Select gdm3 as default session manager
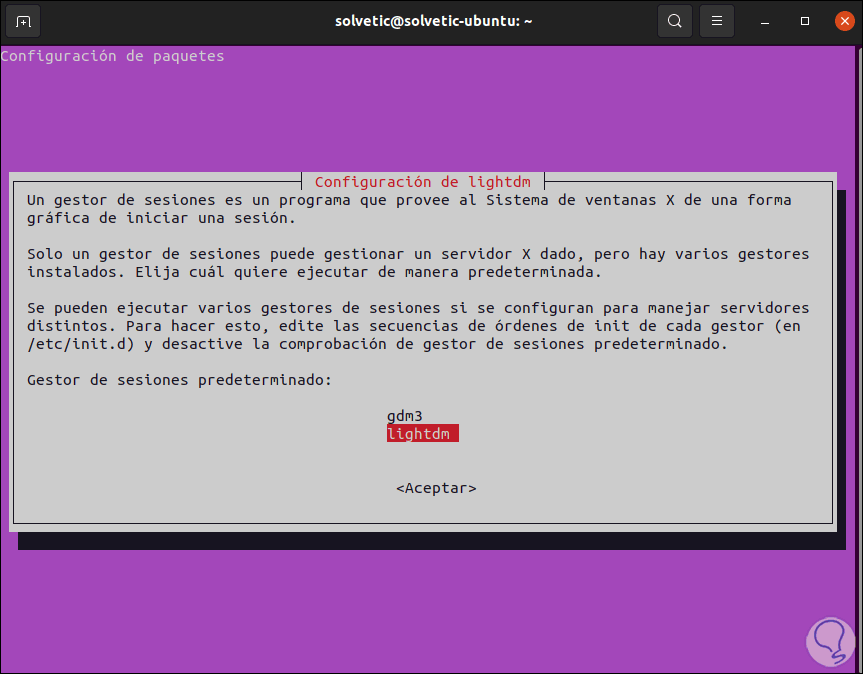Viewport: 863px width, 674px height. click(x=404, y=415)
